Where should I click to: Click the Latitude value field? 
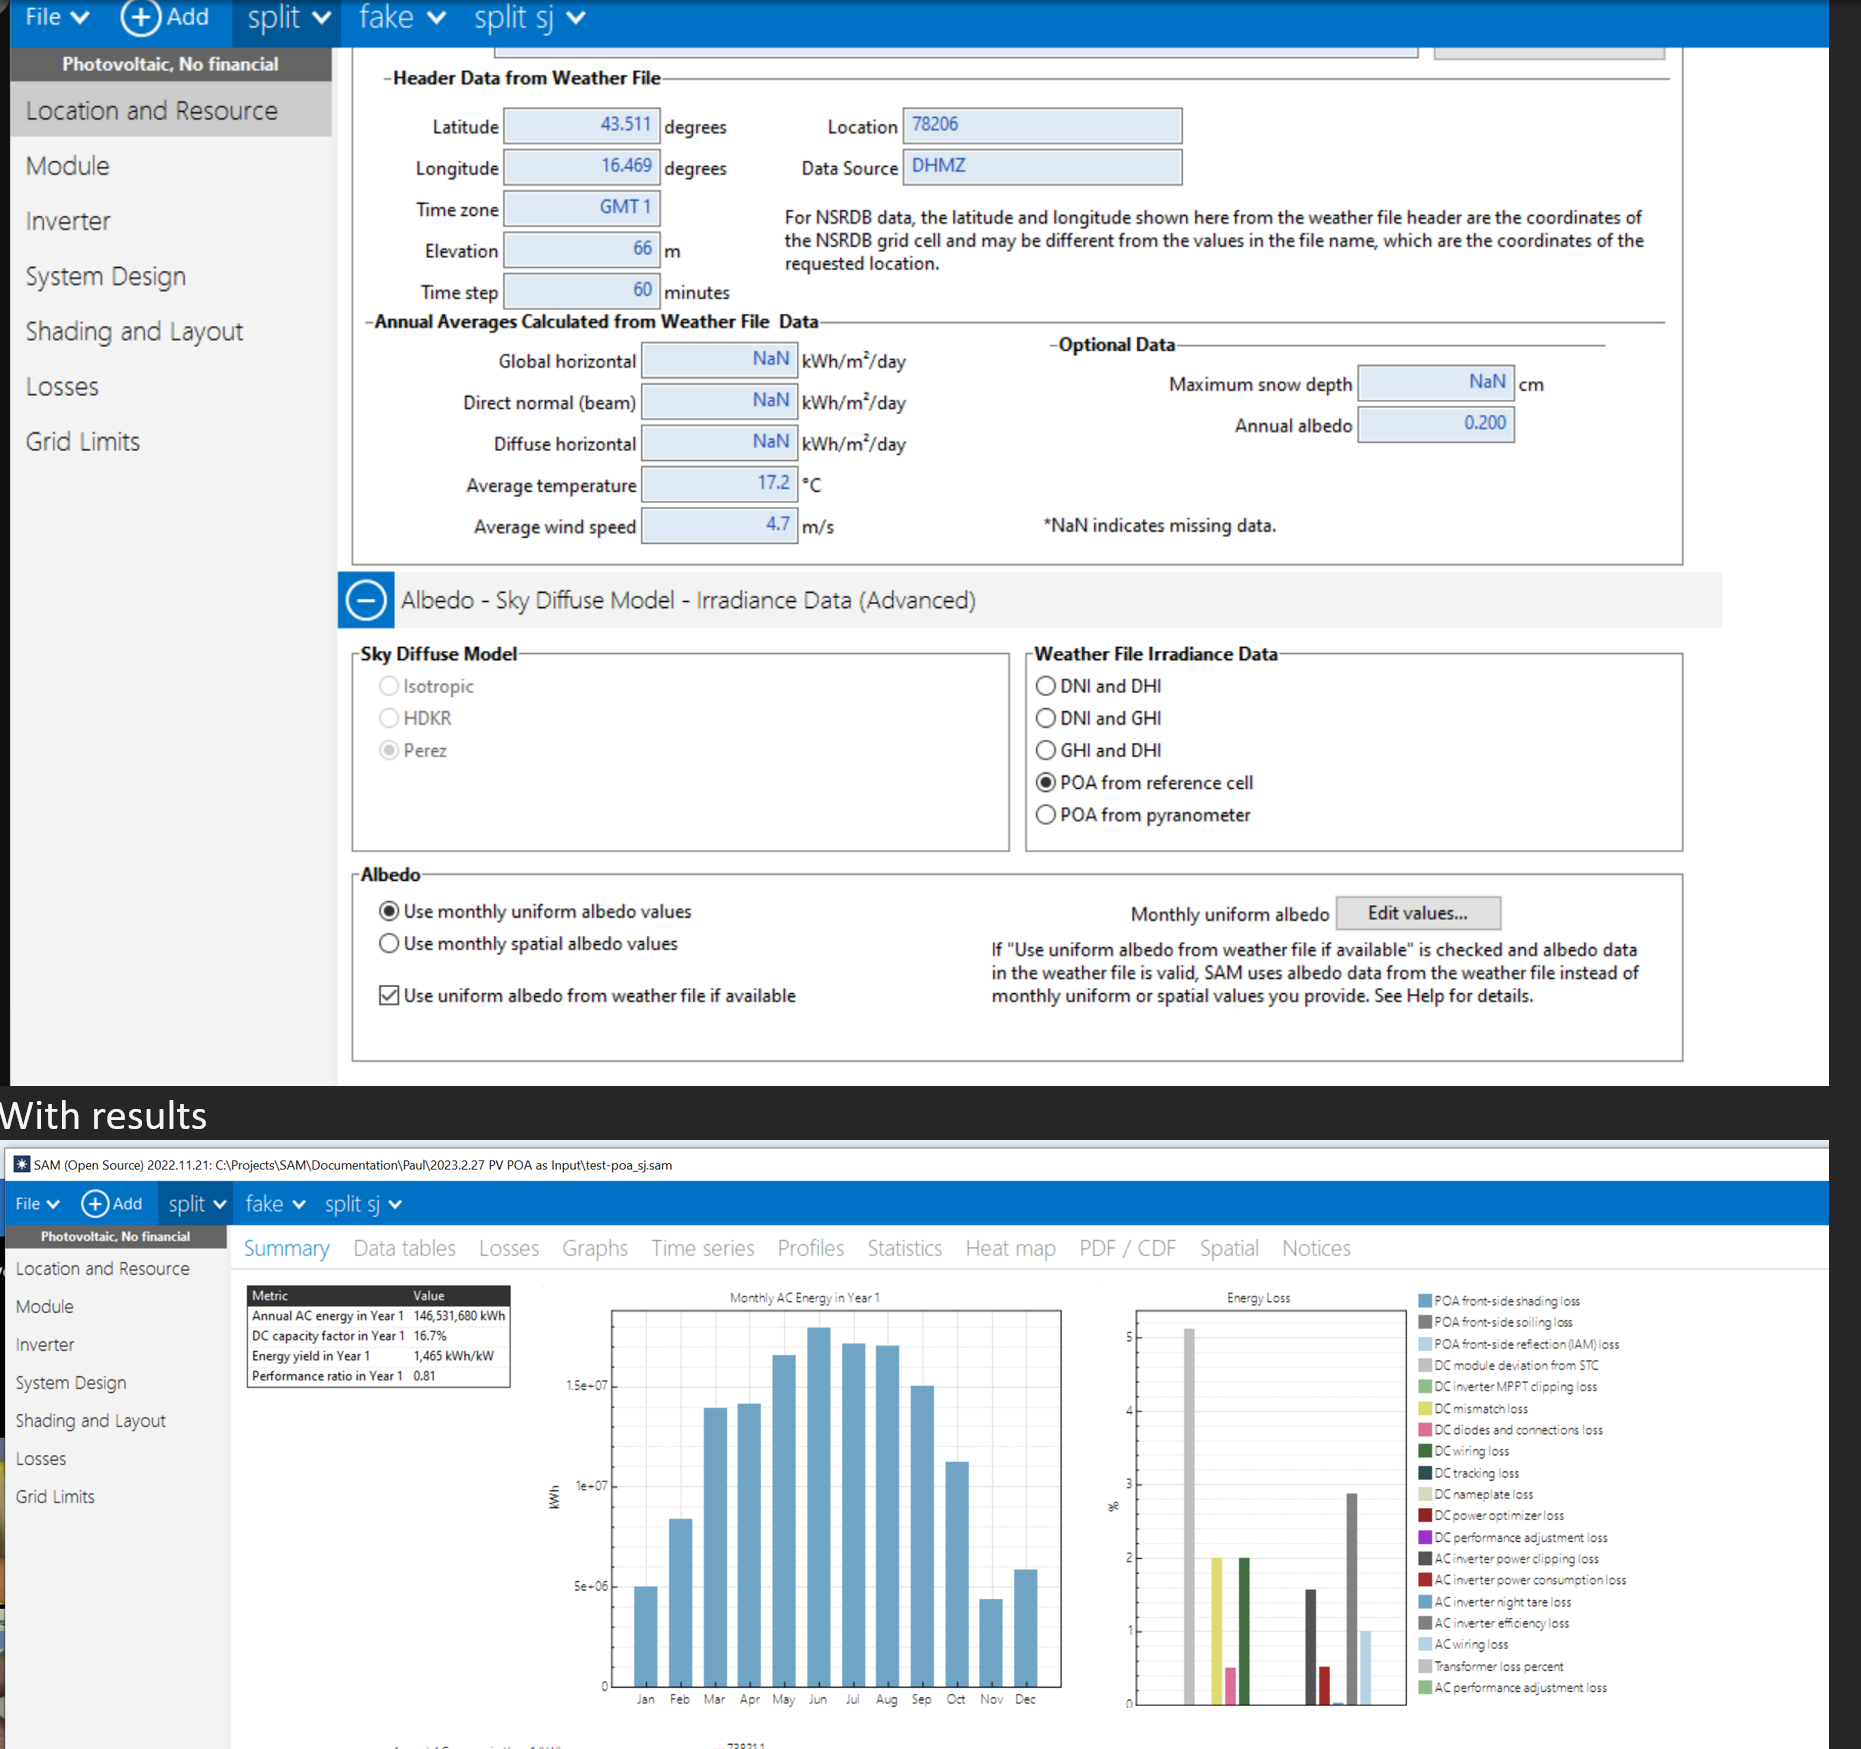pos(581,125)
